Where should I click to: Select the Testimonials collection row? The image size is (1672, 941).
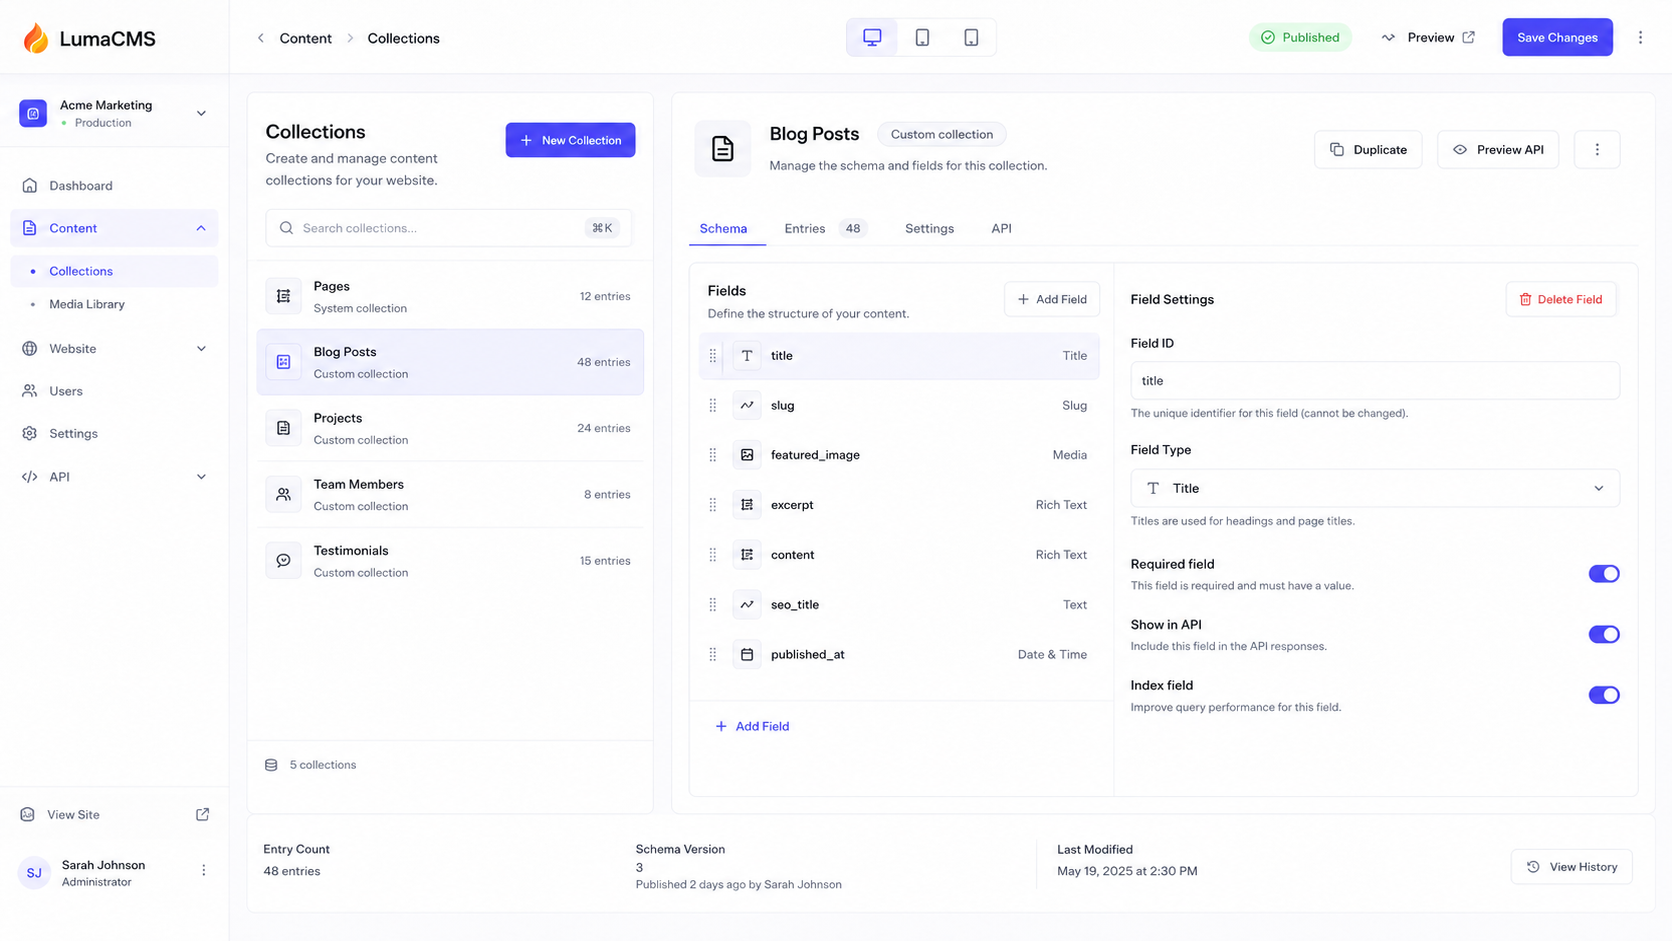pyautogui.click(x=450, y=561)
